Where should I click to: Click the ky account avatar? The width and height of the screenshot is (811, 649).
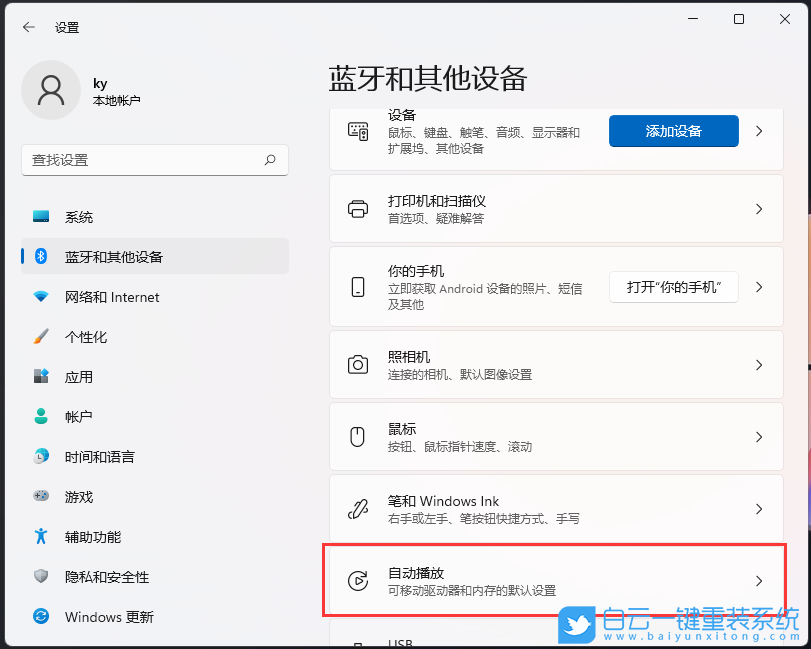pyautogui.click(x=51, y=90)
